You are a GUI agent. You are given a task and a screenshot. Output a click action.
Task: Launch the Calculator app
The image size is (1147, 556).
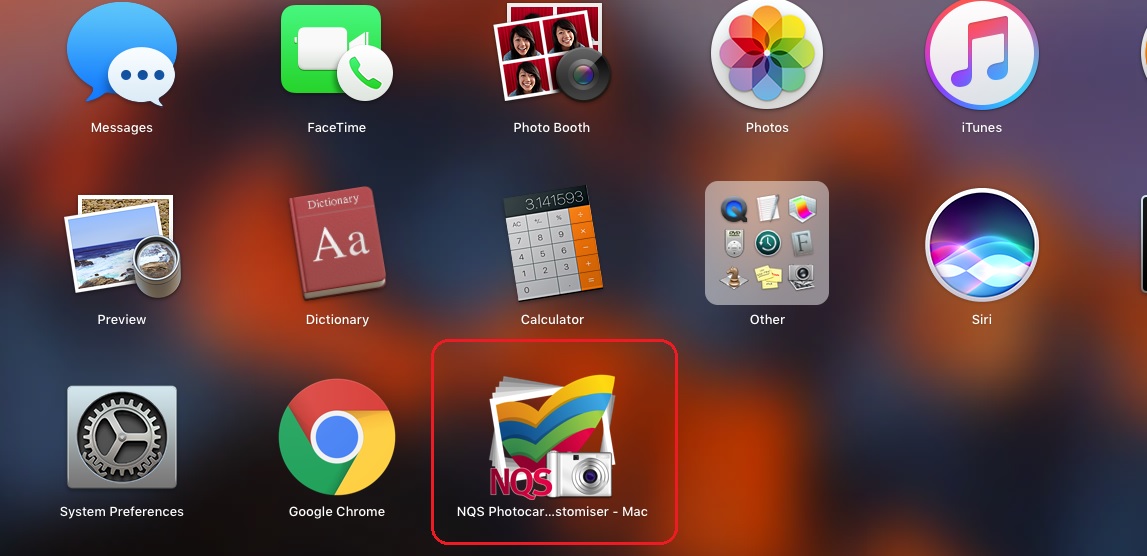552,244
